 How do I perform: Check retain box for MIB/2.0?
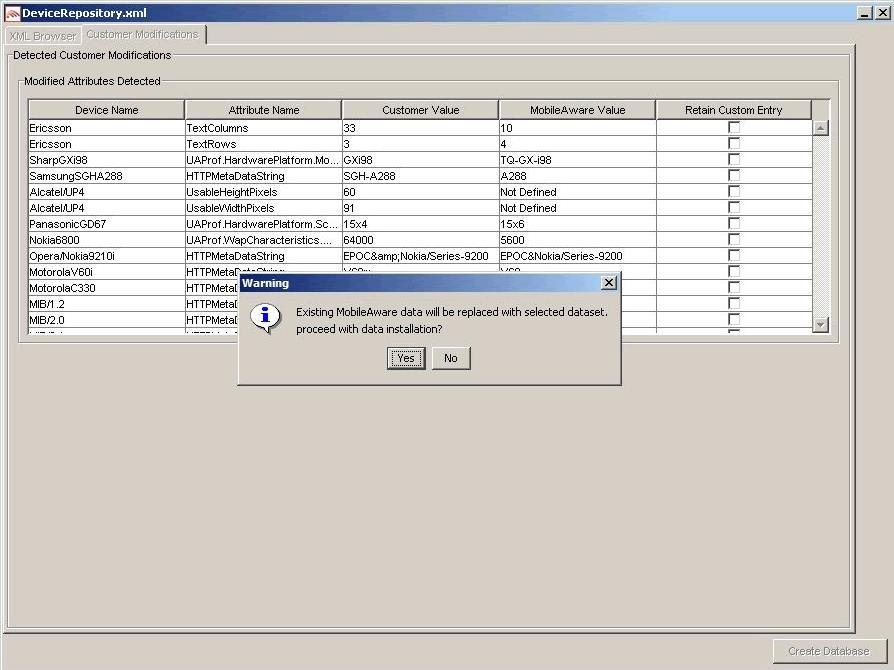click(734, 319)
